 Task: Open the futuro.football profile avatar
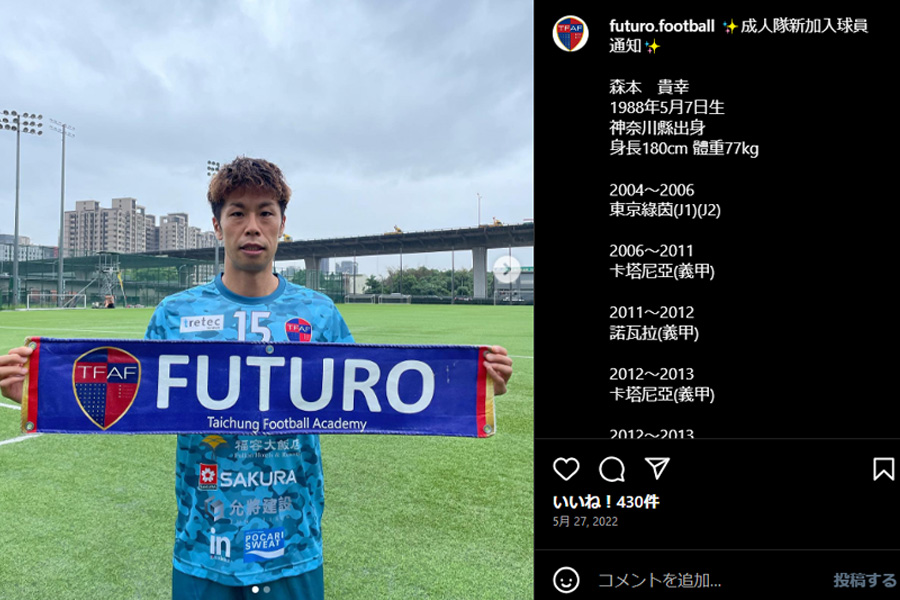coord(571,33)
